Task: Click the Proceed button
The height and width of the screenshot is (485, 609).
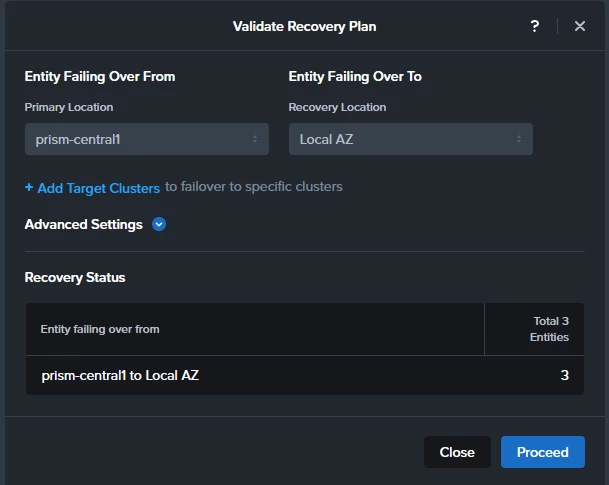Action: click(x=543, y=452)
